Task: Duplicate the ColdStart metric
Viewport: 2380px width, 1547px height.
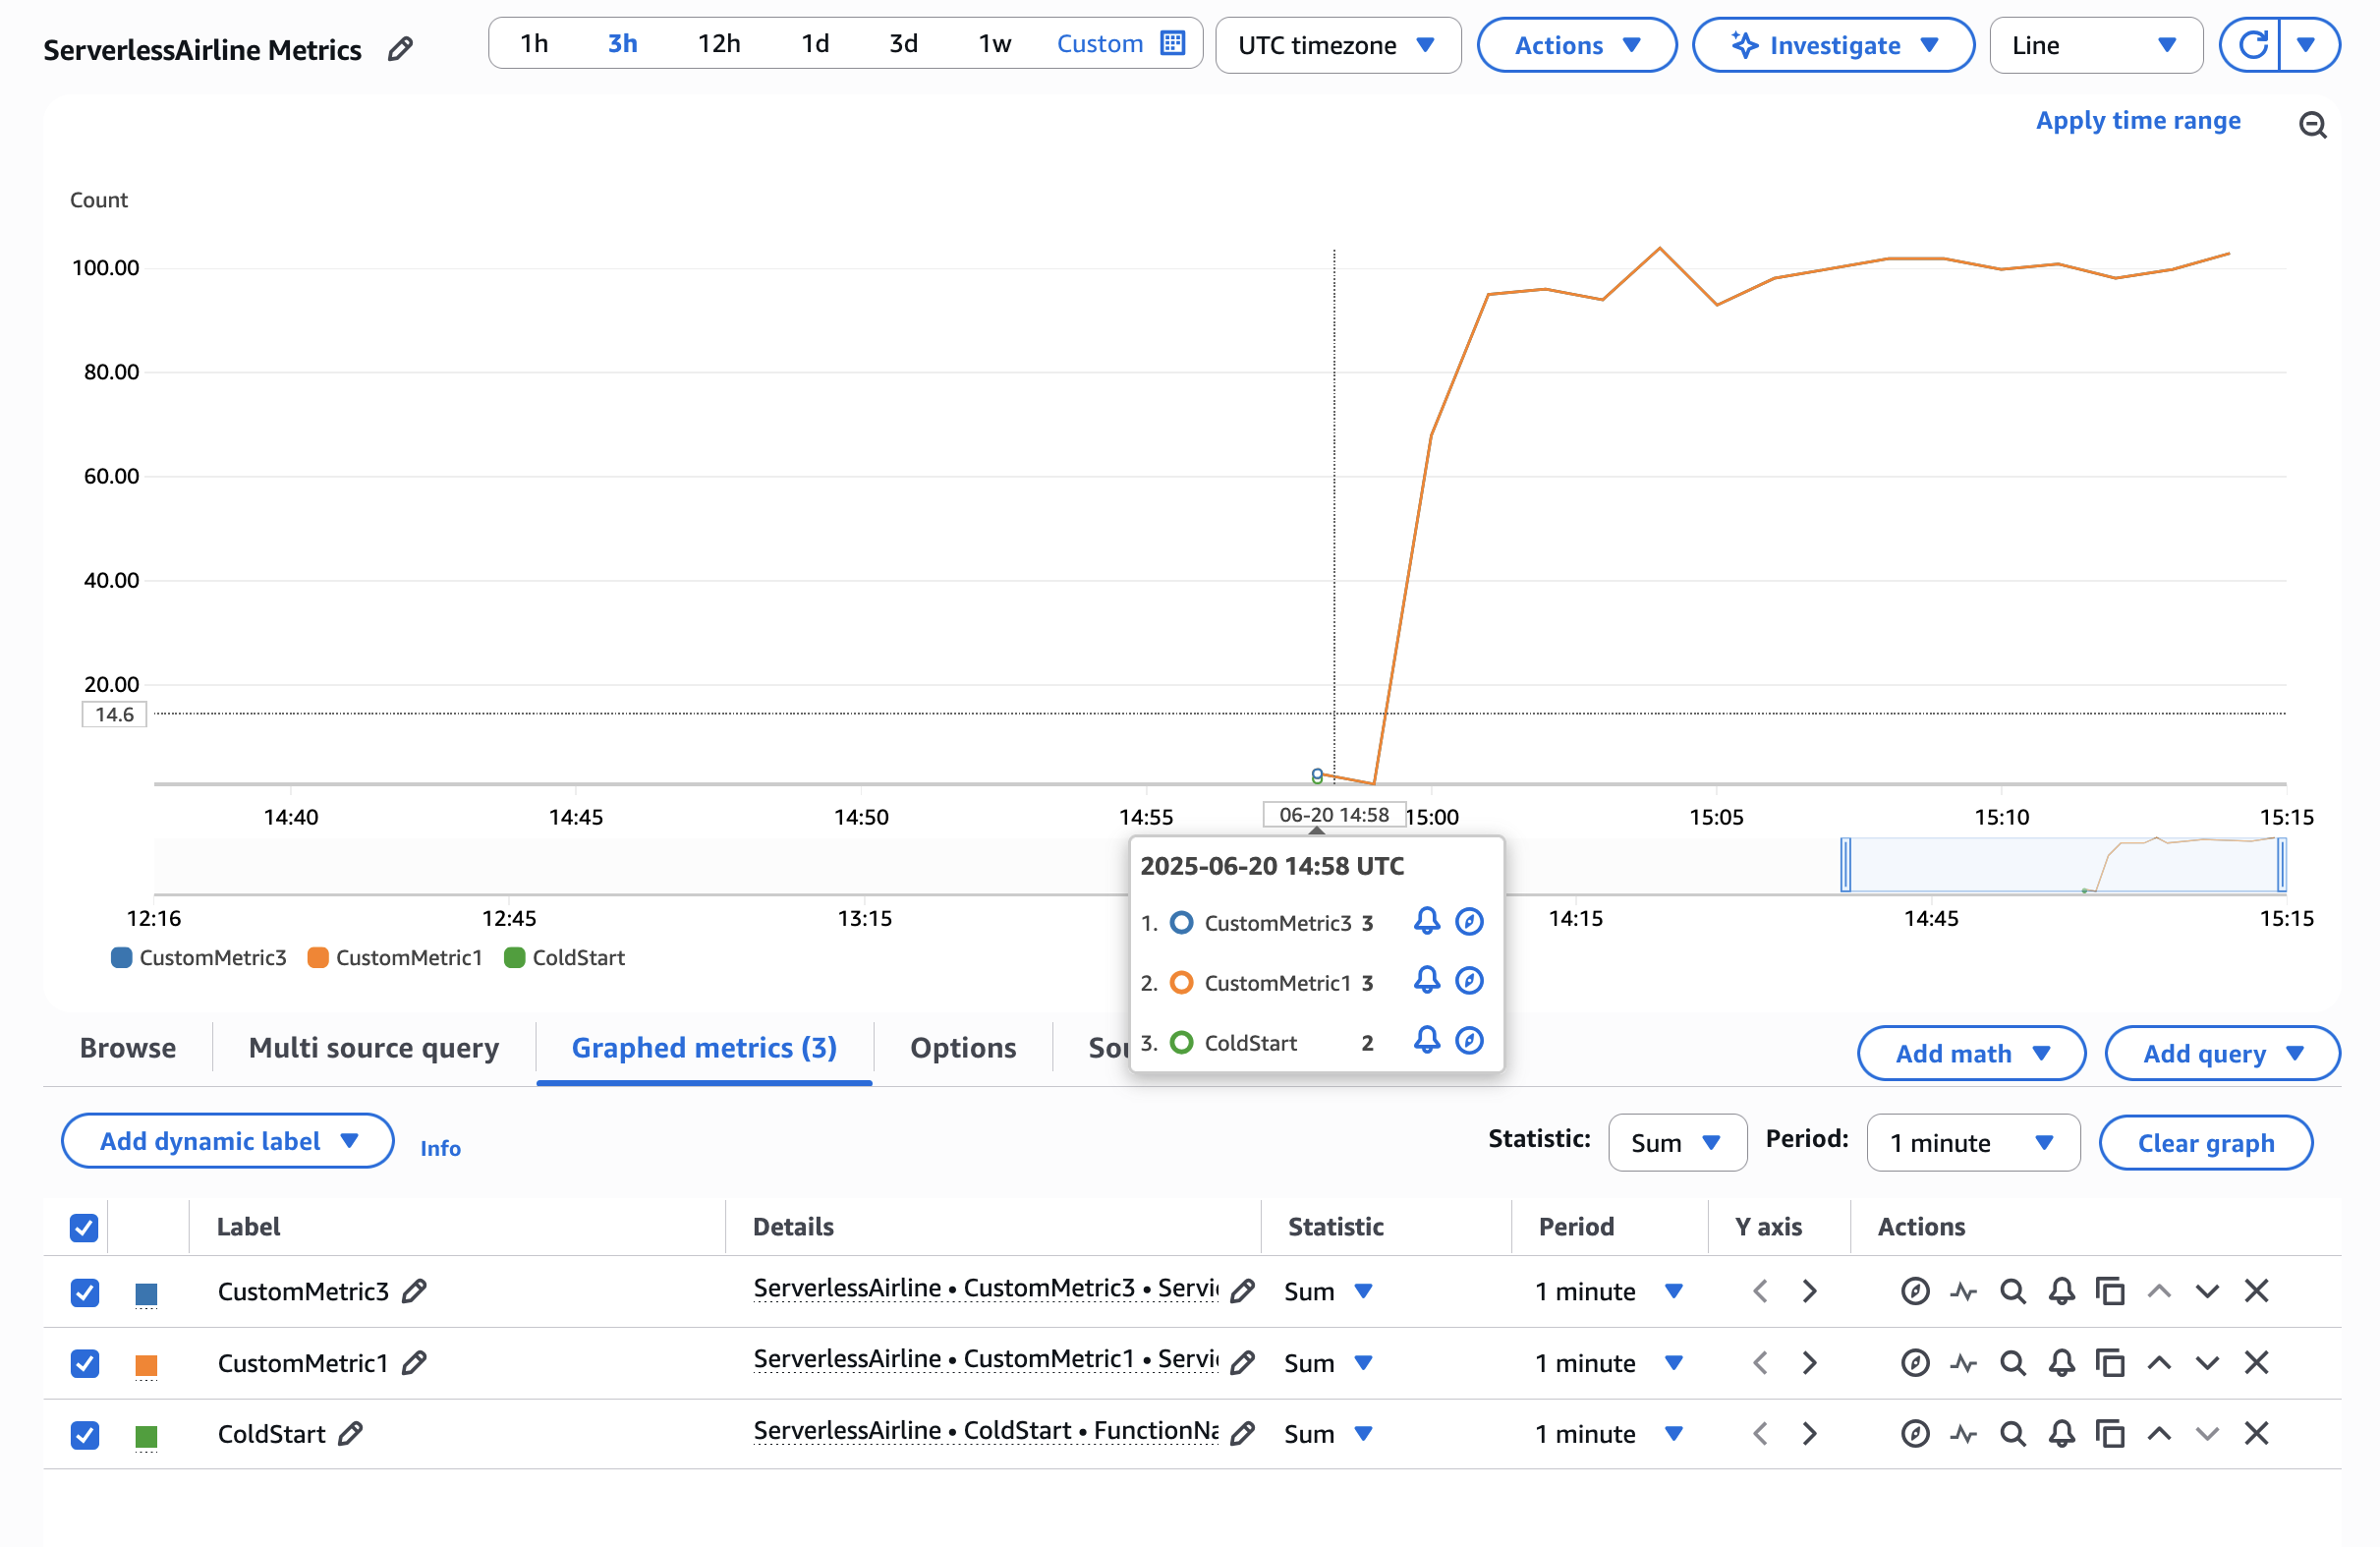Action: tap(2110, 1433)
